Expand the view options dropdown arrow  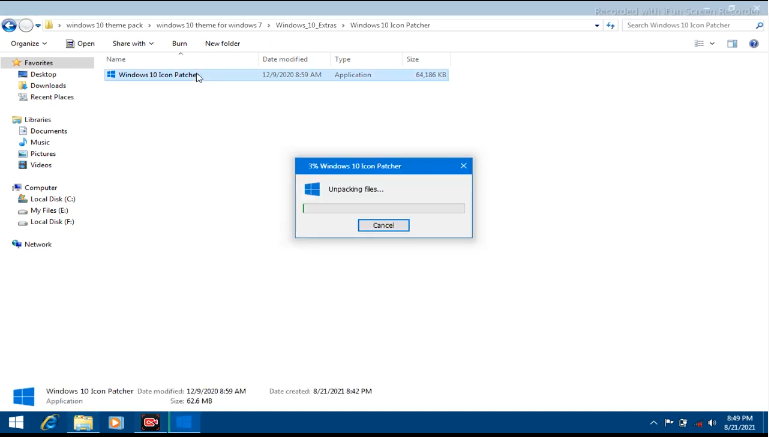(x=712, y=44)
